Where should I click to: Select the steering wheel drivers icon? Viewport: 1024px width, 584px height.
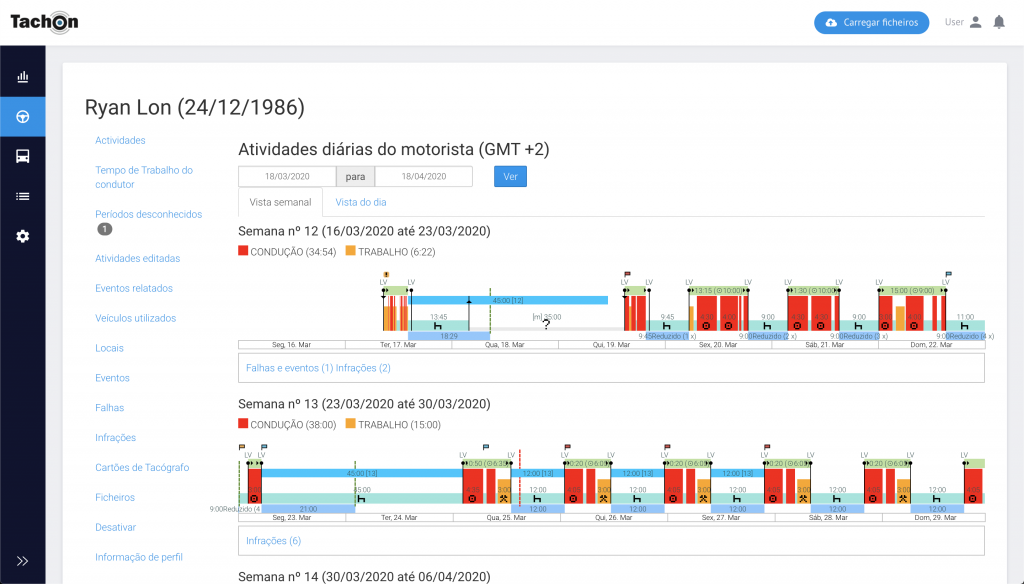[22, 117]
